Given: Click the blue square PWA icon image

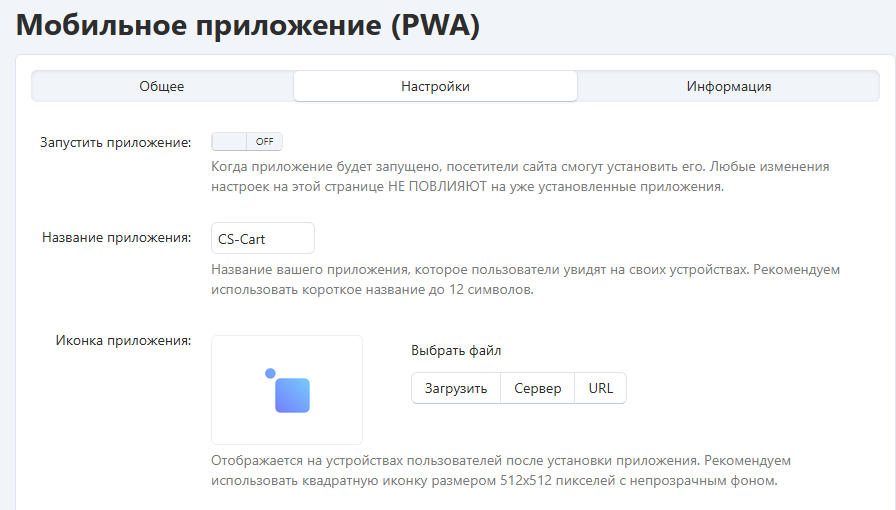Looking at the screenshot, I should tap(292, 395).
